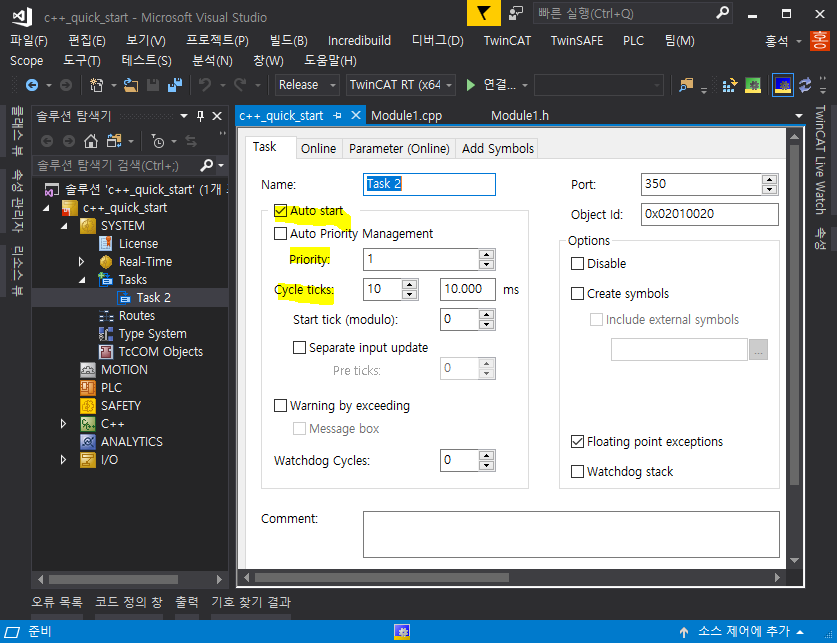Enable Watchdog stack checkbox

(577, 472)
